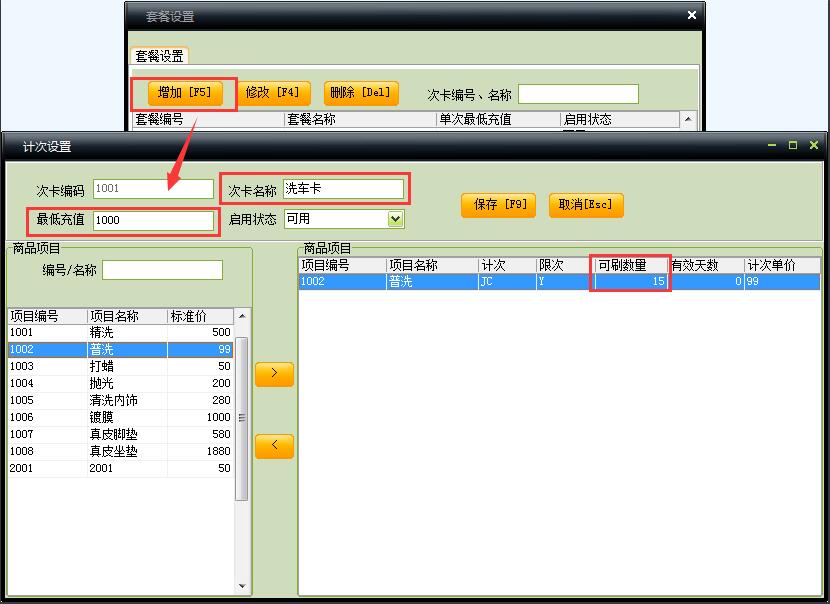Viewport: 830px width, 604px height.
Task: Select the 镀膜 row 1006
Action: 120,417
